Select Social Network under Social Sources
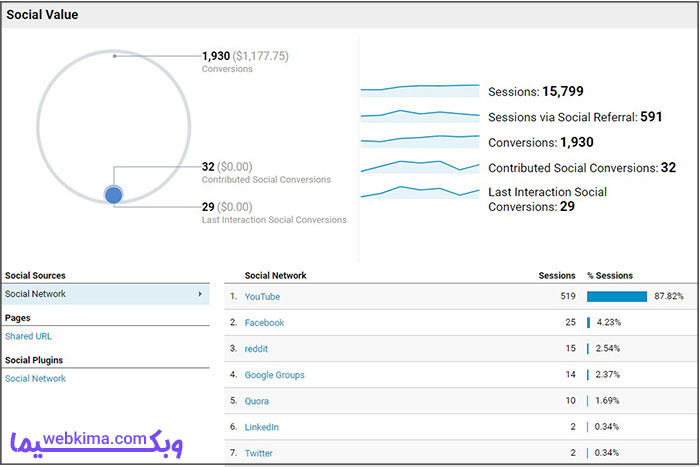The width and height of the screenshot is (700, 467). click(105, 294)
